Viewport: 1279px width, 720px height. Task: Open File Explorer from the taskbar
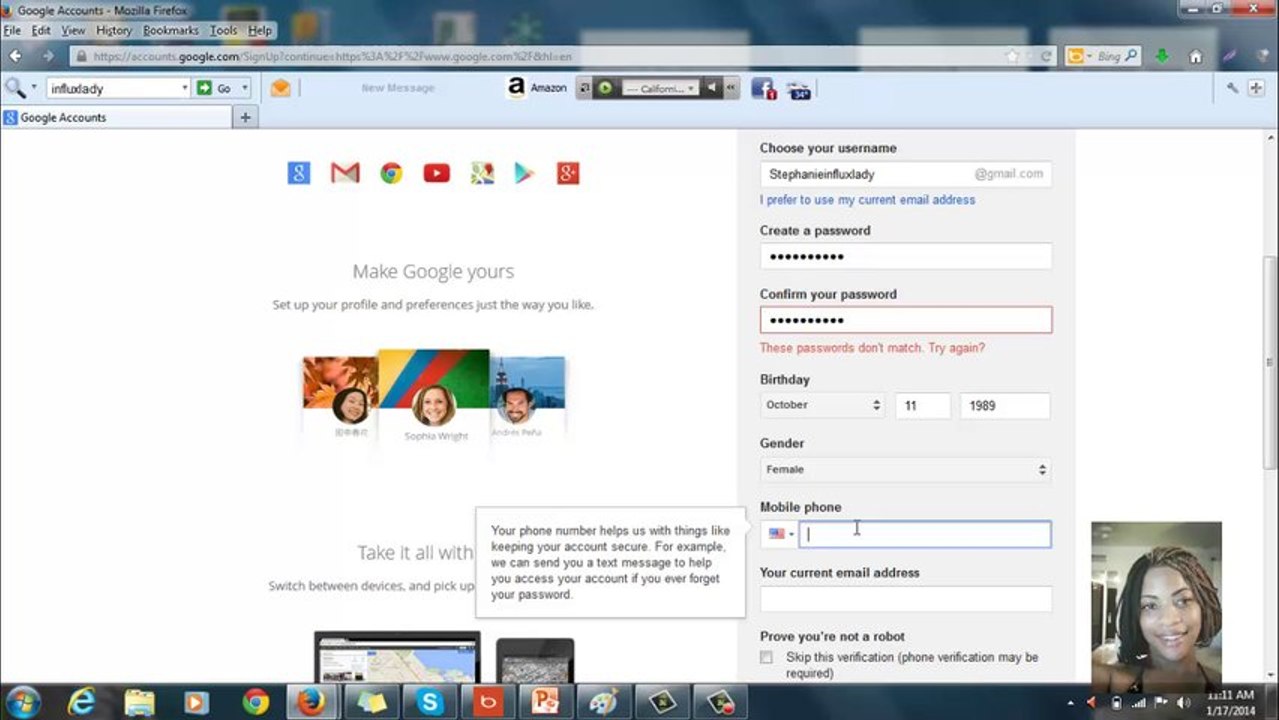pos(139,702)
